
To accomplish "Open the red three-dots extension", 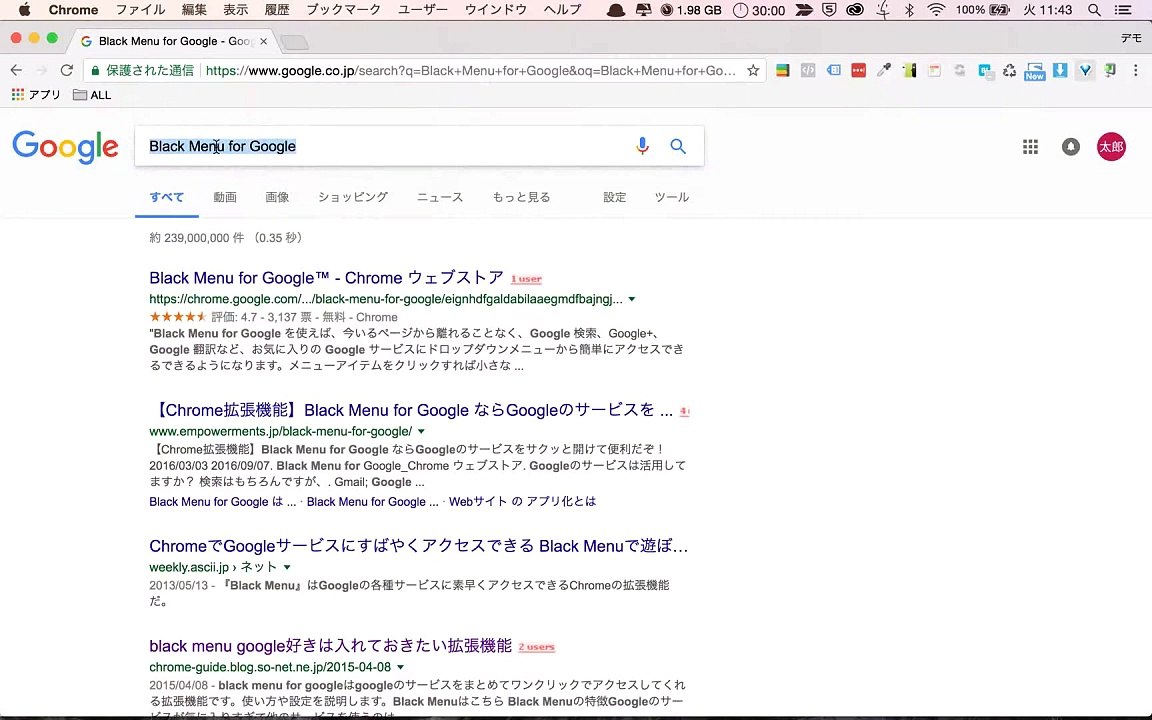I will click(858, 71).
